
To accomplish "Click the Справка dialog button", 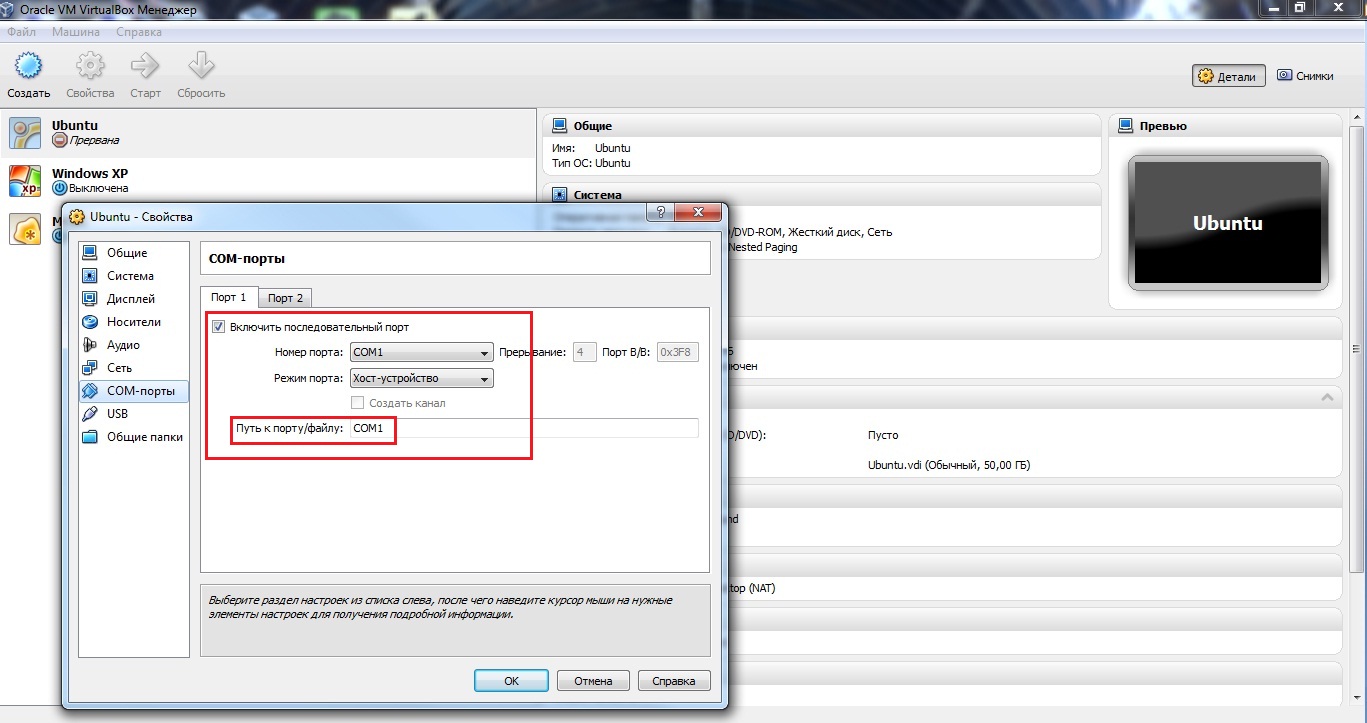I will [x=674, y=681].
